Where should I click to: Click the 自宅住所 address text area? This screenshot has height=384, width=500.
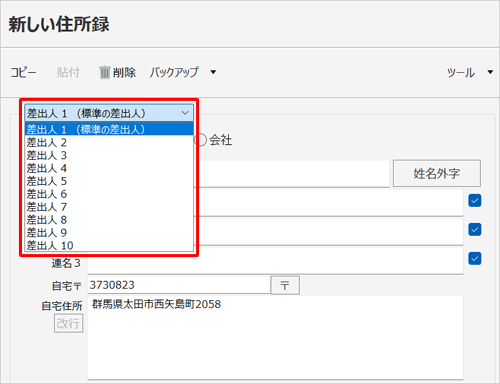coord(275,337)
